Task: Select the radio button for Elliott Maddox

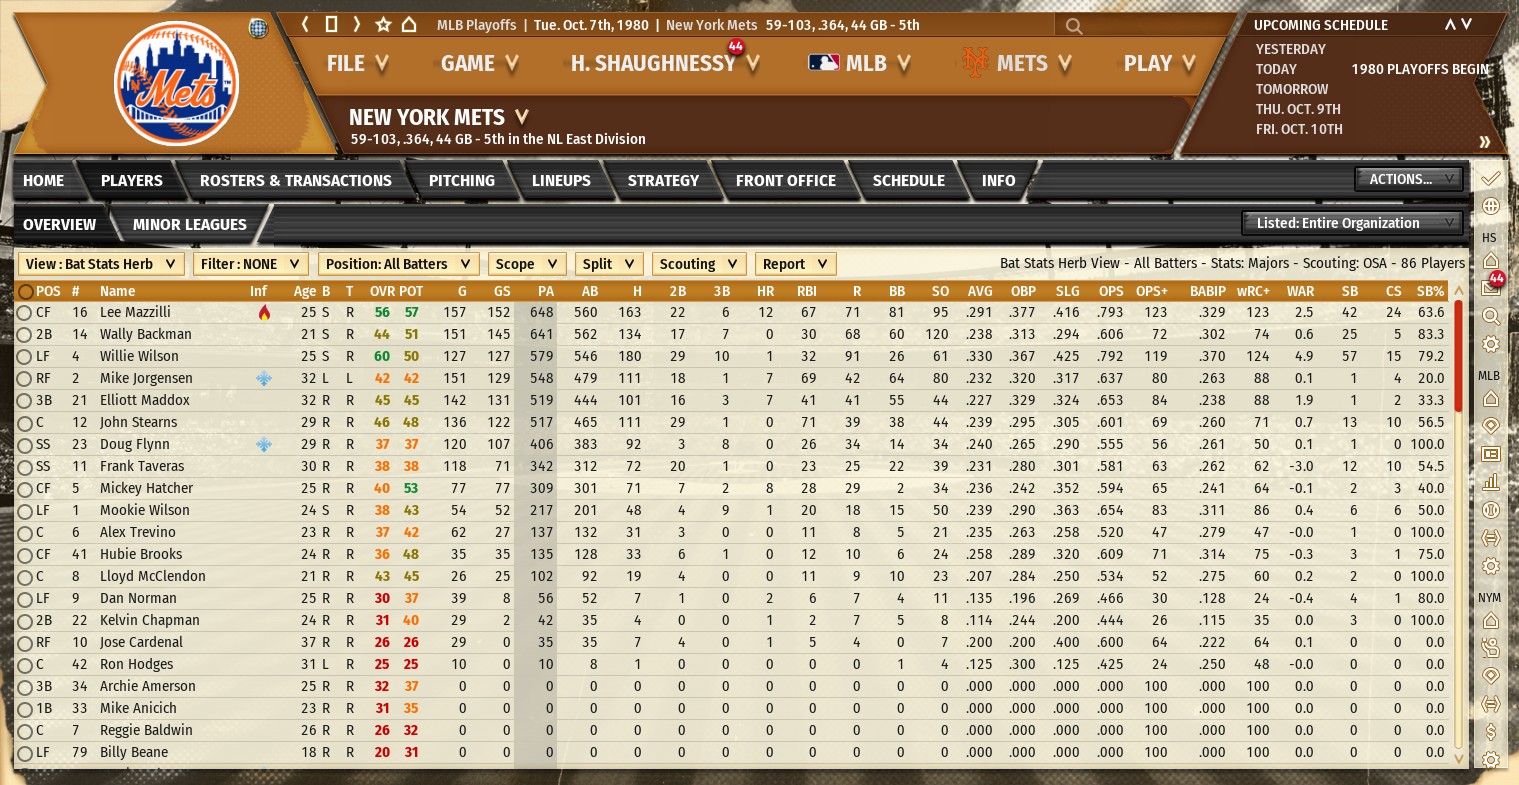Action: pyautogui.click(x=24, y=401)
